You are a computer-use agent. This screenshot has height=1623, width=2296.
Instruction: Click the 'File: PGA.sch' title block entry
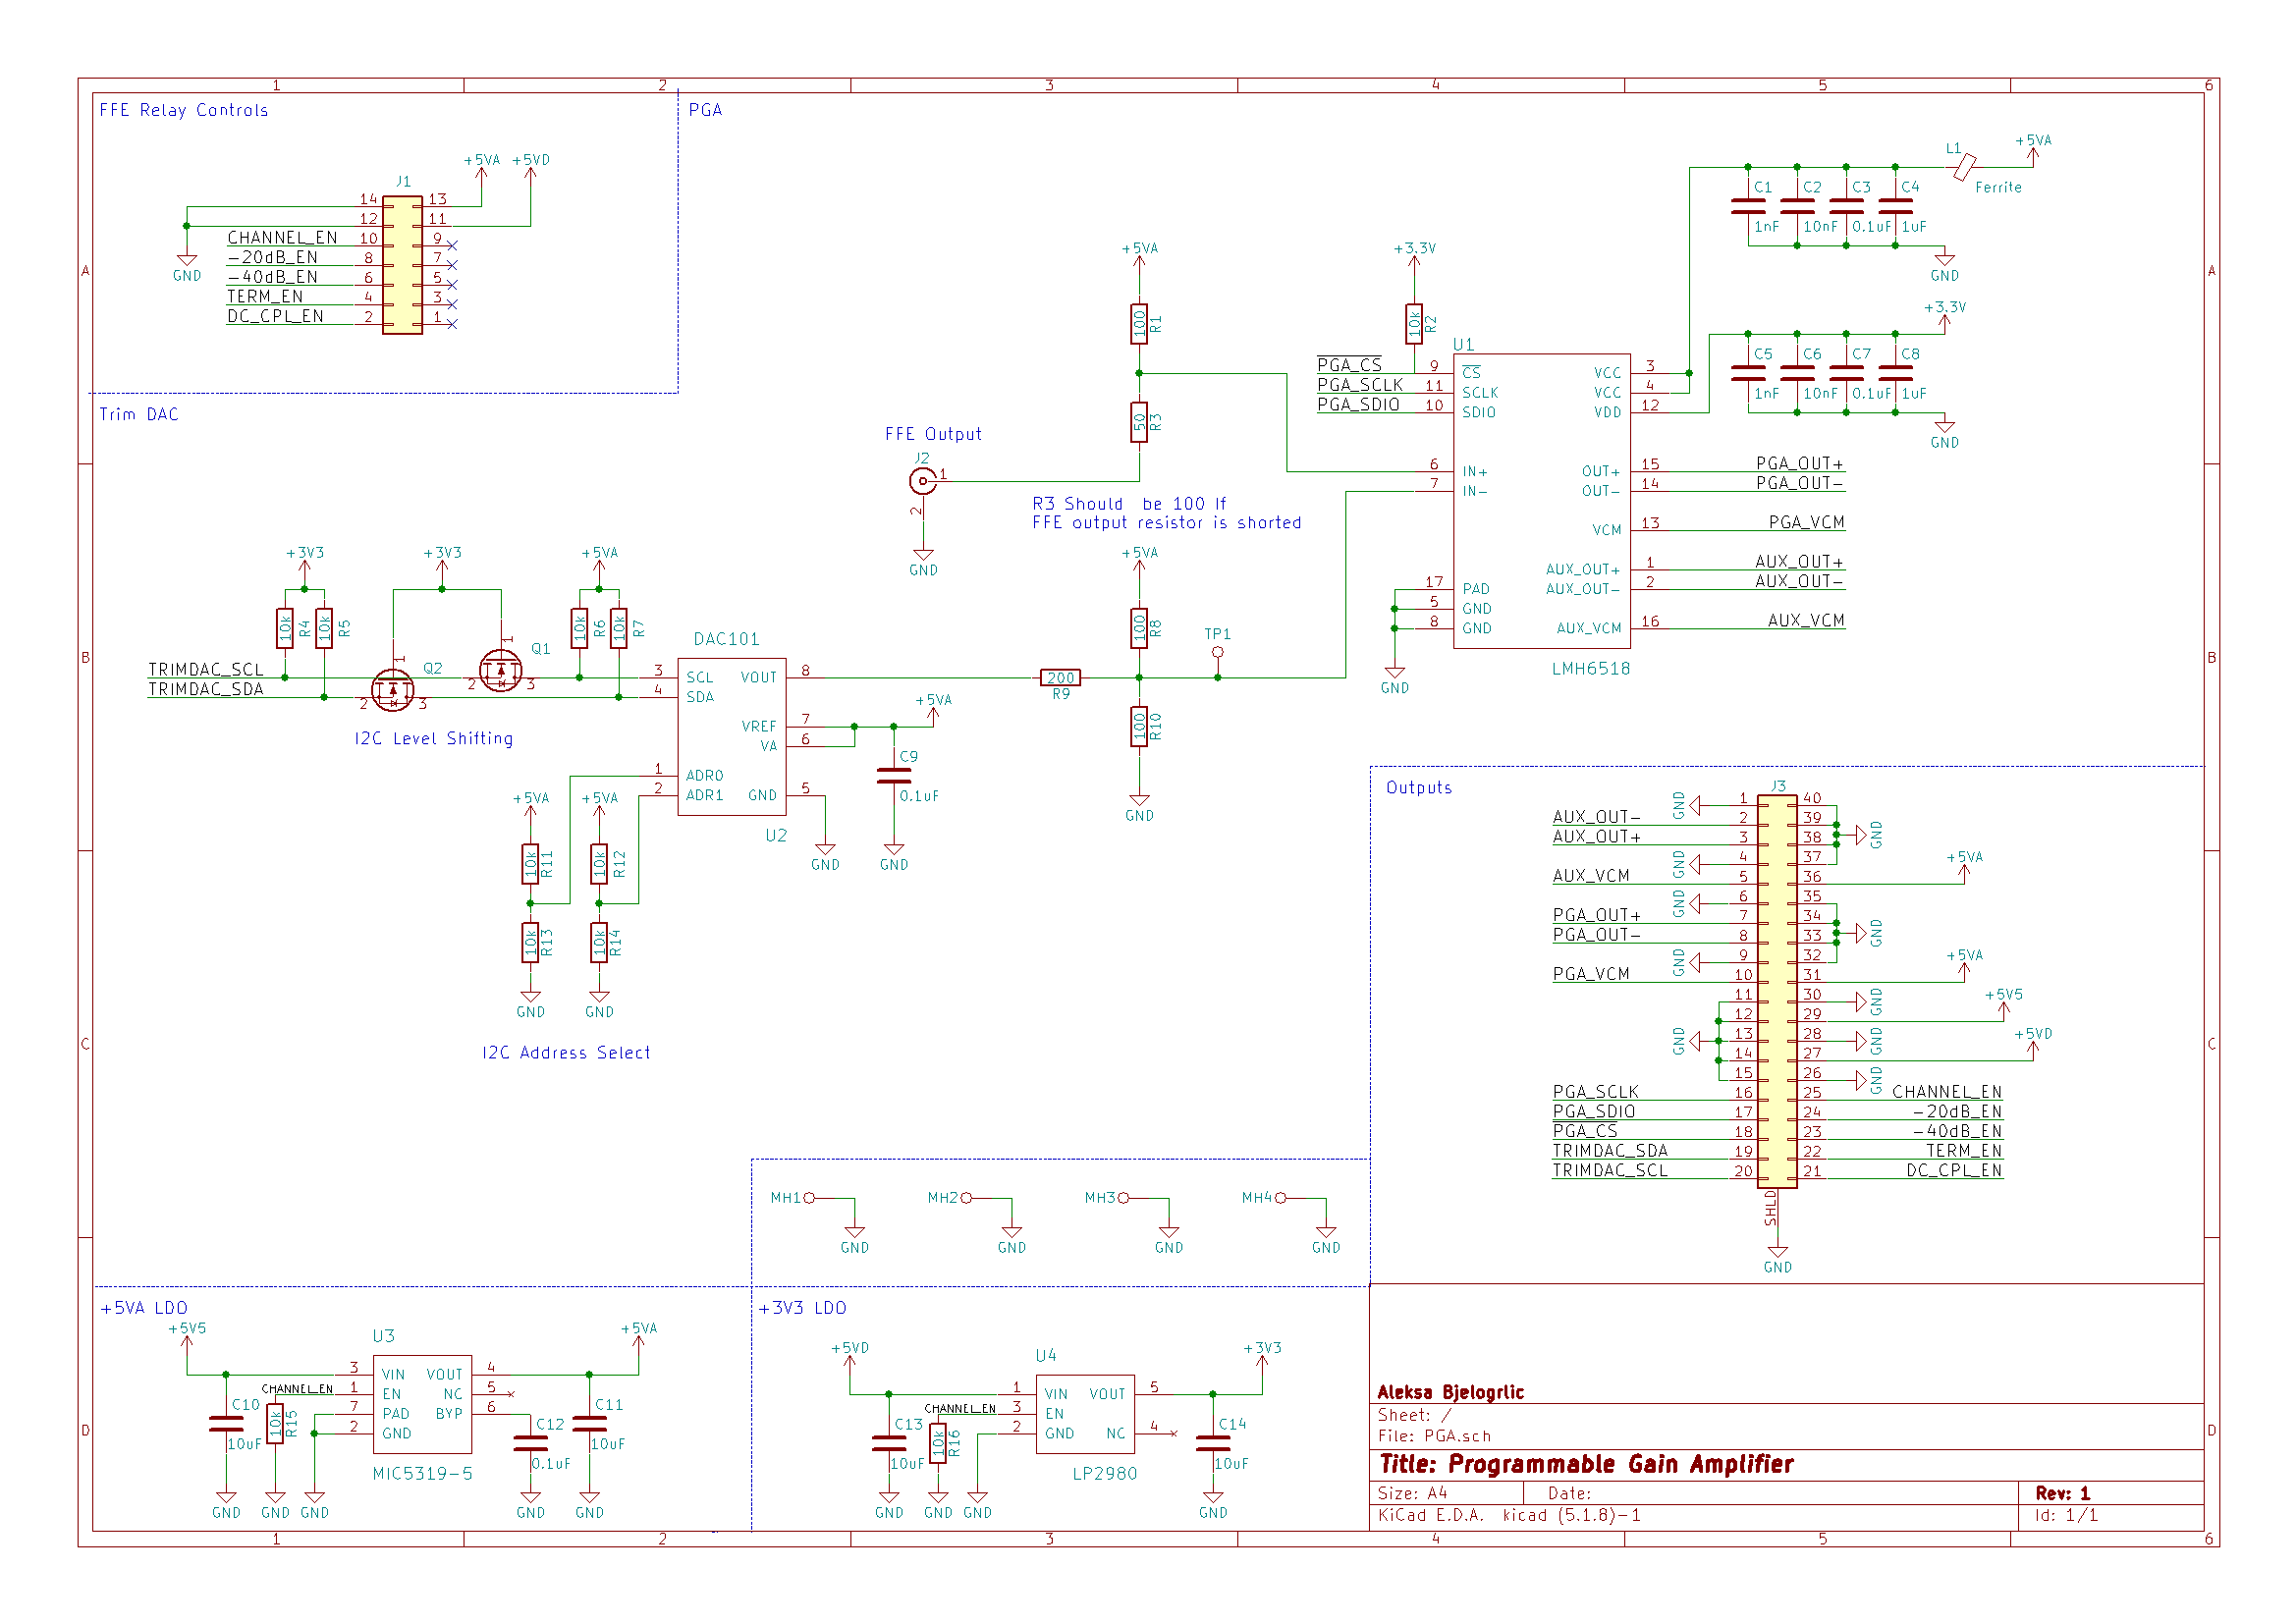point(1434,1435)
